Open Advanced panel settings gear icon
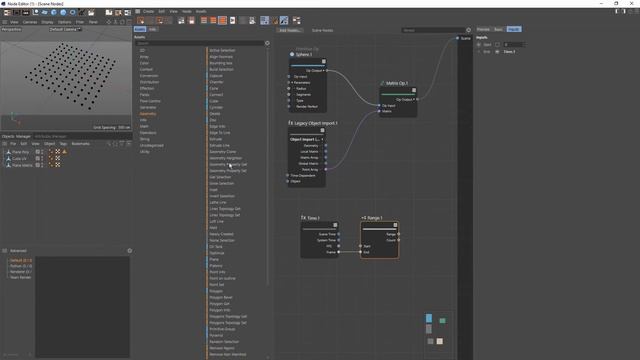Viewport: 640px width, 360px height. point(130,251)
